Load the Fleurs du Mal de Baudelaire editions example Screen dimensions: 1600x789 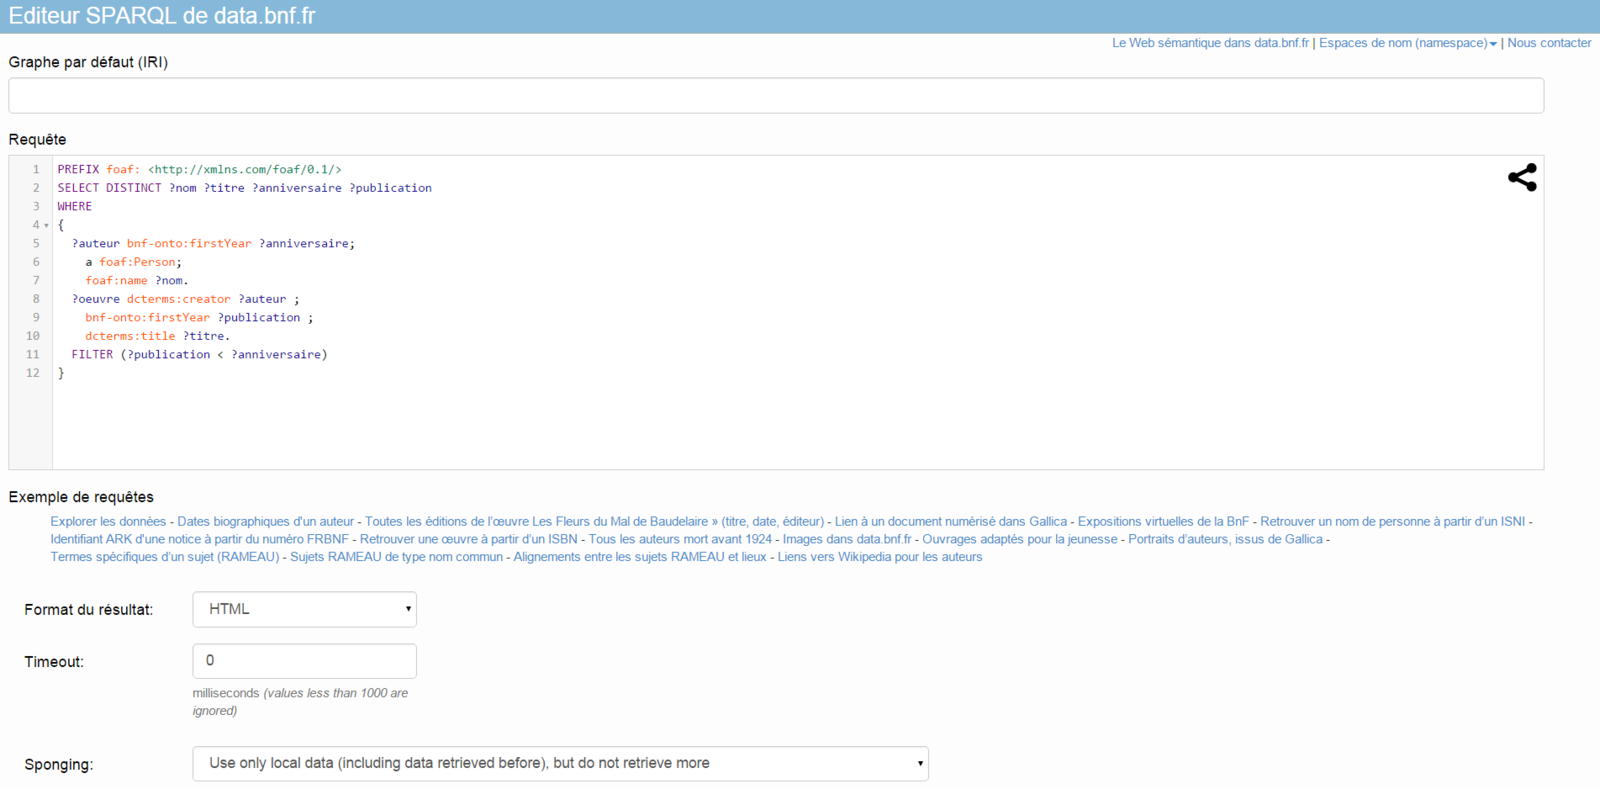tap(594, 521)
